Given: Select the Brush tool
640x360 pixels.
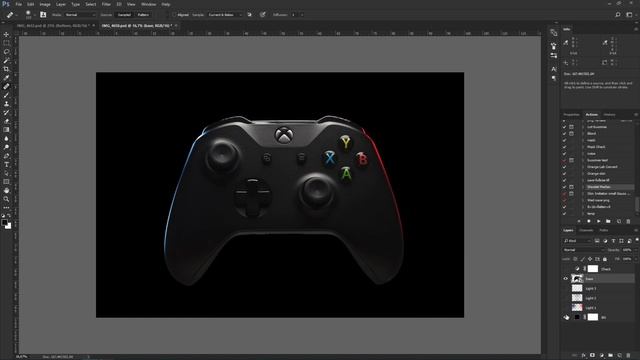Looking at the screenshot, I should pyautogui.click(x=6, y=95).
